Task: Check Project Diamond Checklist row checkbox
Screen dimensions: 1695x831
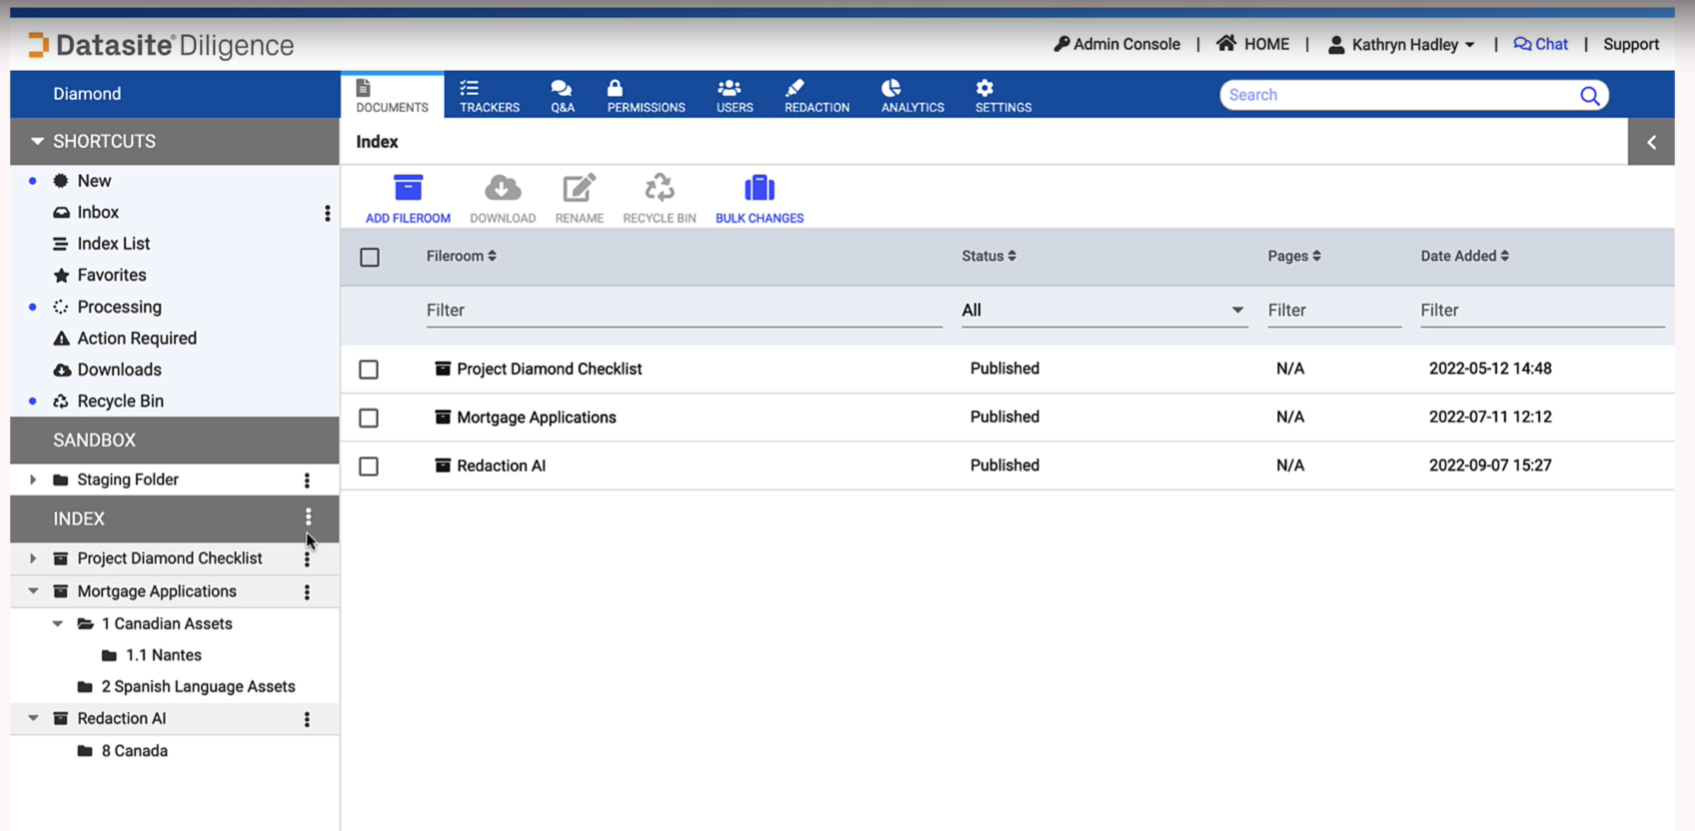Action: pos(369,369)
